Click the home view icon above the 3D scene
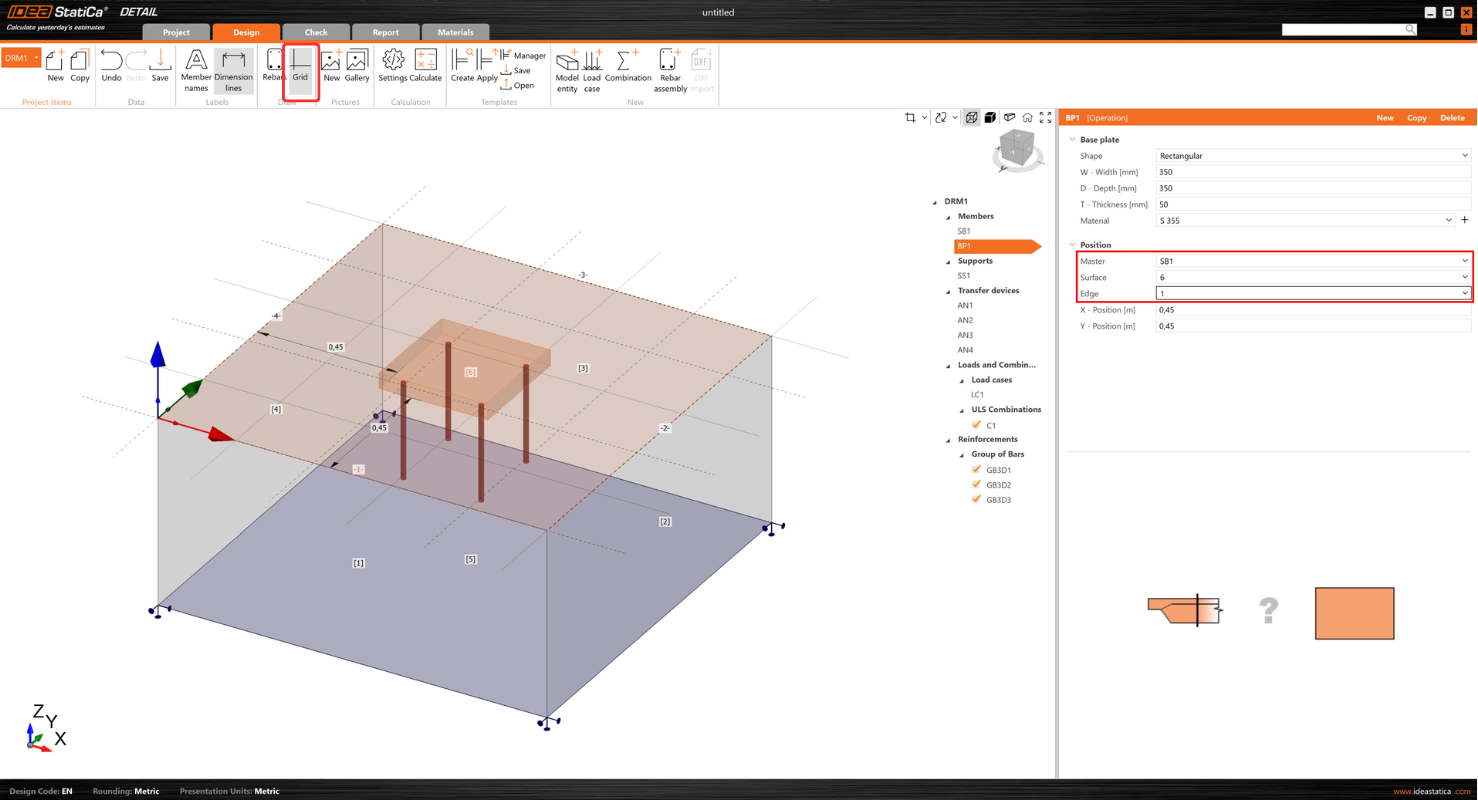Screen dimensions: 1478x800 click(1028, 117)
